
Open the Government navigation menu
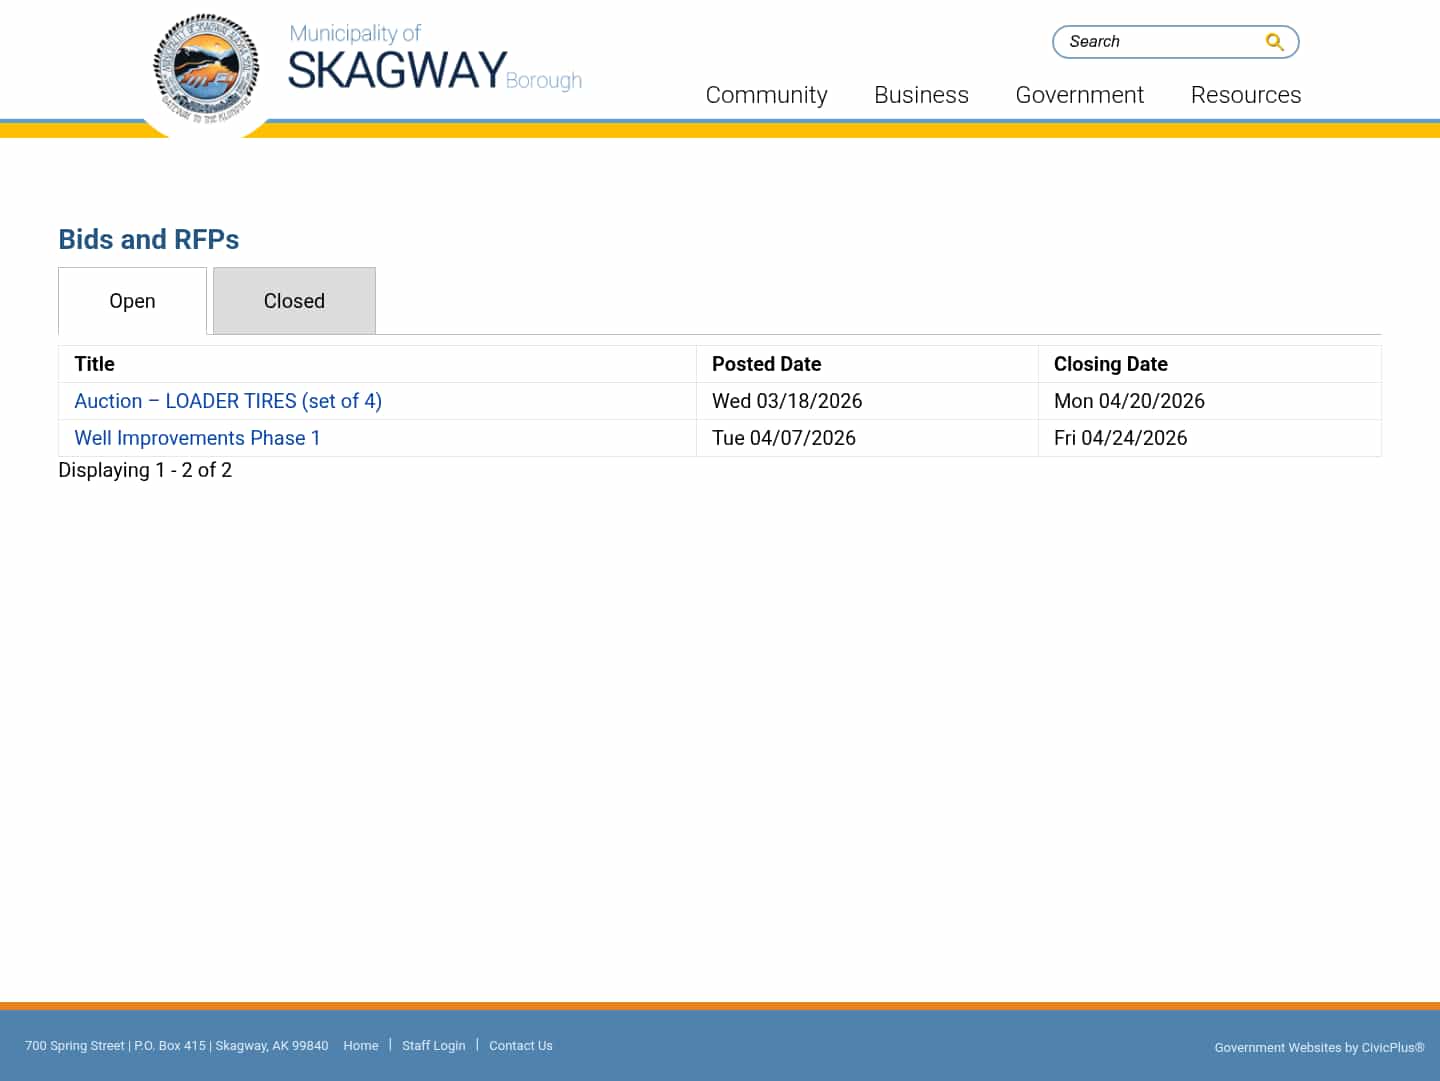point(1080,95)
